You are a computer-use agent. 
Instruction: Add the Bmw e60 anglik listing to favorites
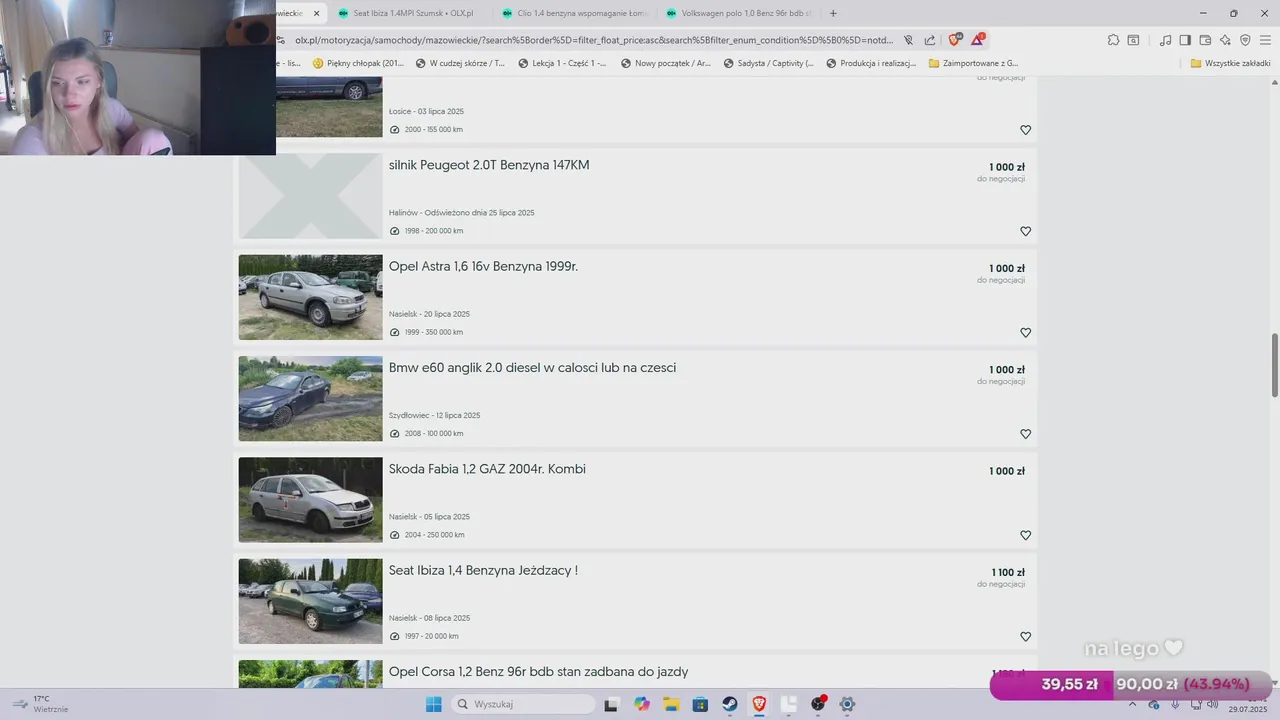(1025, 434)
